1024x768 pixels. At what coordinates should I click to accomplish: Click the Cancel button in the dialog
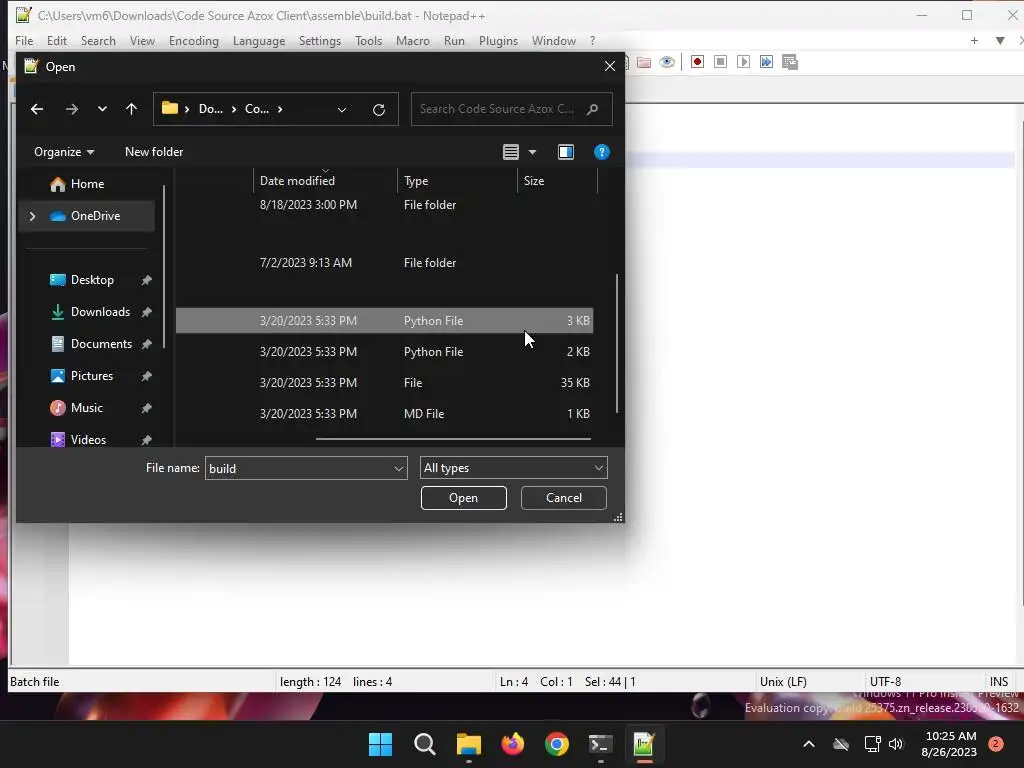[564, 498]
